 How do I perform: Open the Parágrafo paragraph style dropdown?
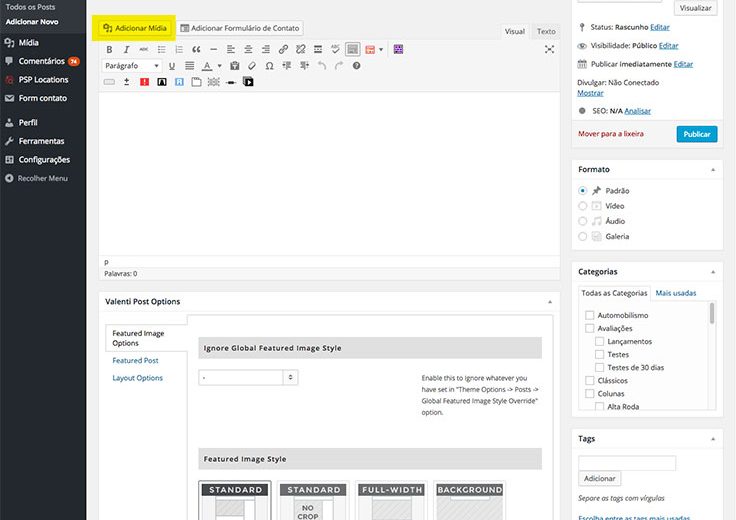[x=132, y=66]
